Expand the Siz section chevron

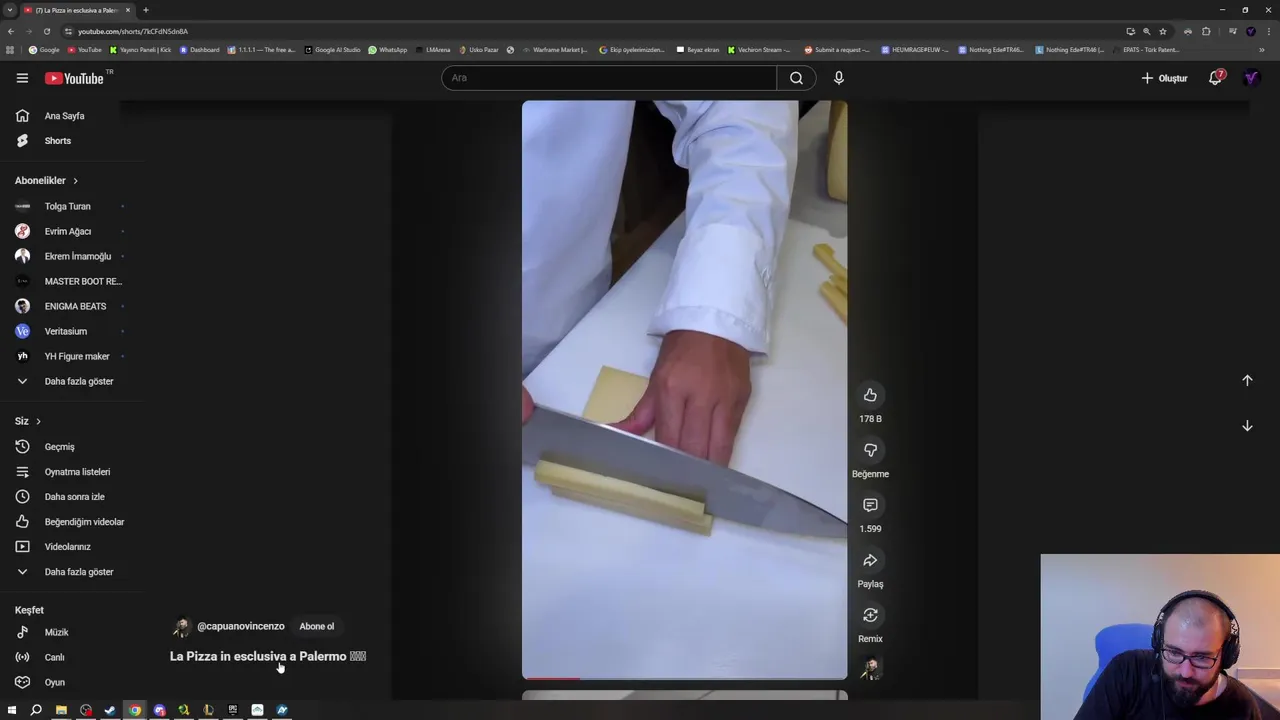click(38, 421)
